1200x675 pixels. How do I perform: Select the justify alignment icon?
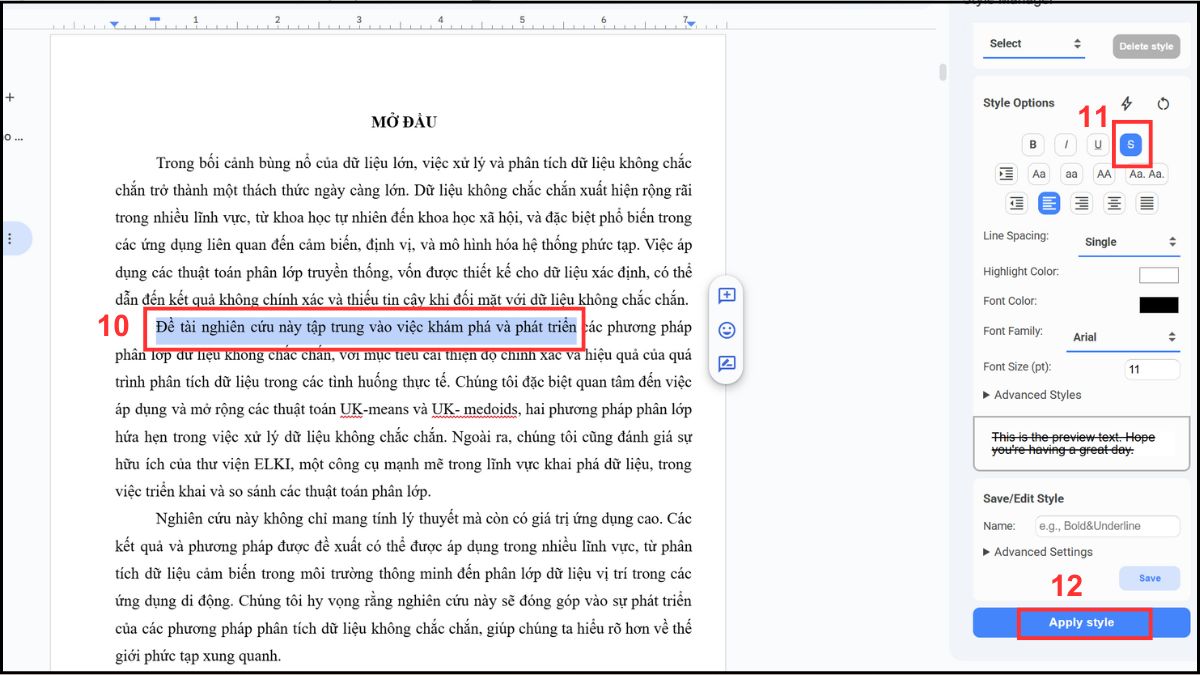click(x=1147, y=203)
